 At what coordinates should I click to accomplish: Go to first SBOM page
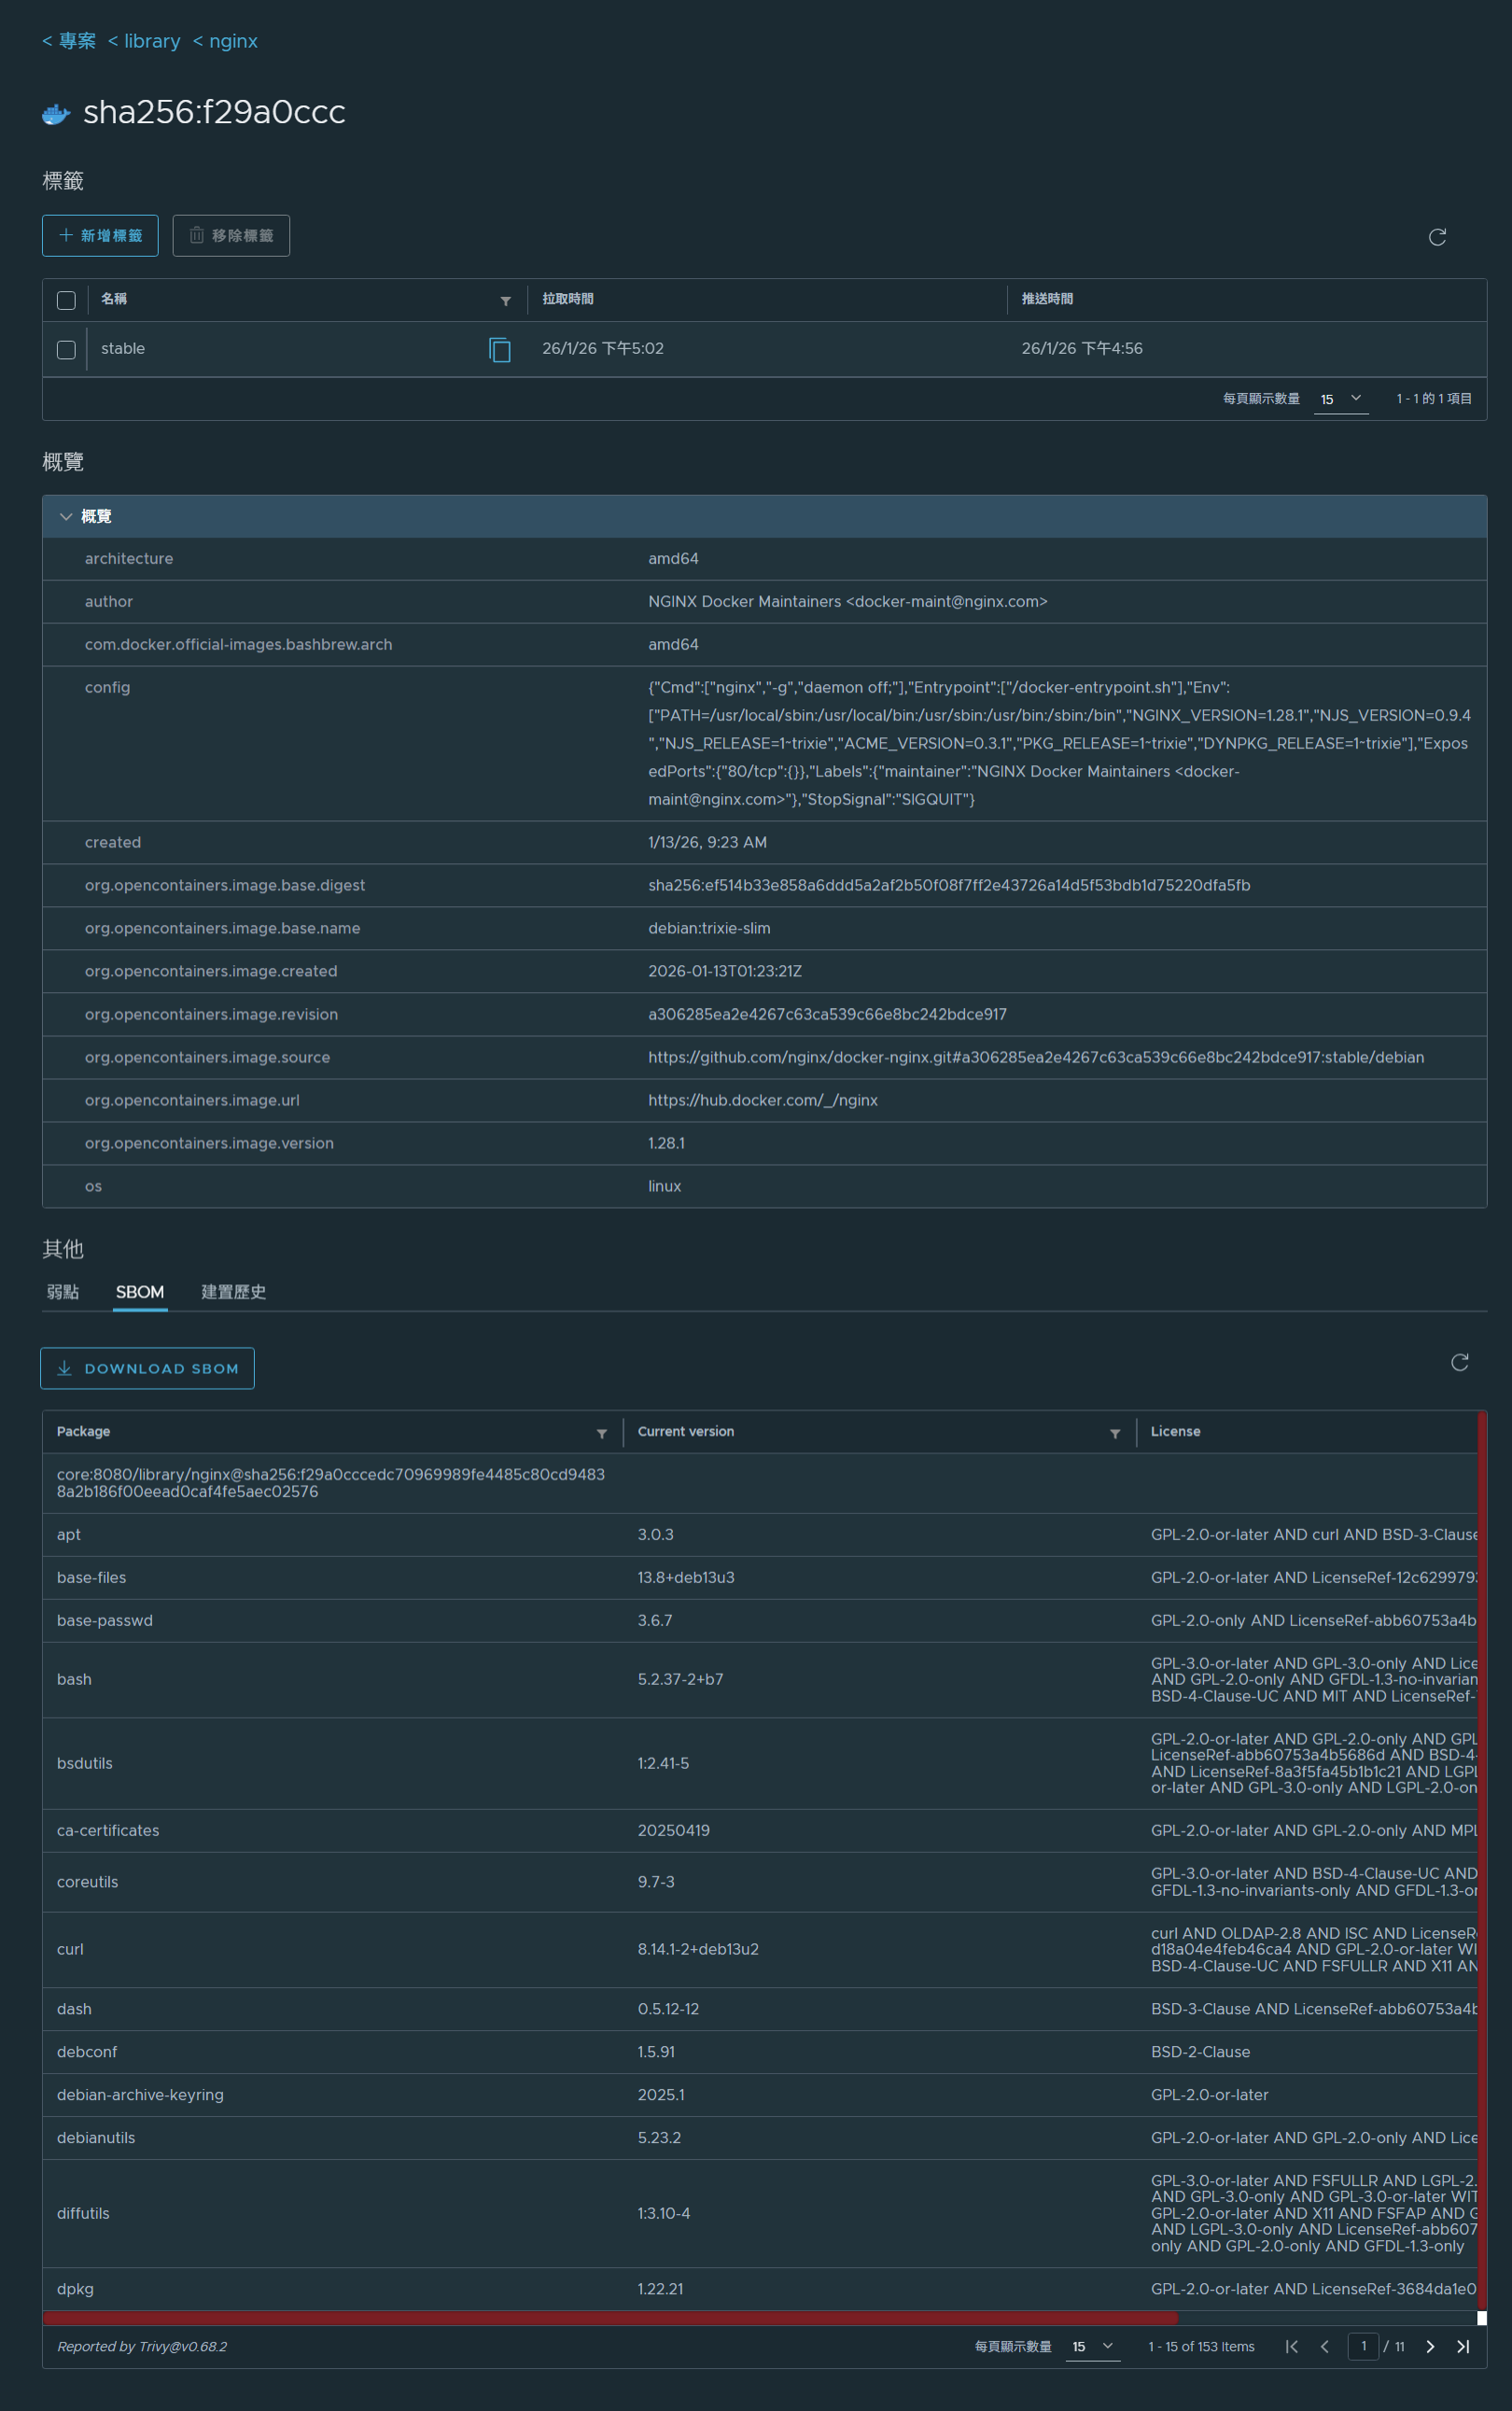point(1292,2346)
